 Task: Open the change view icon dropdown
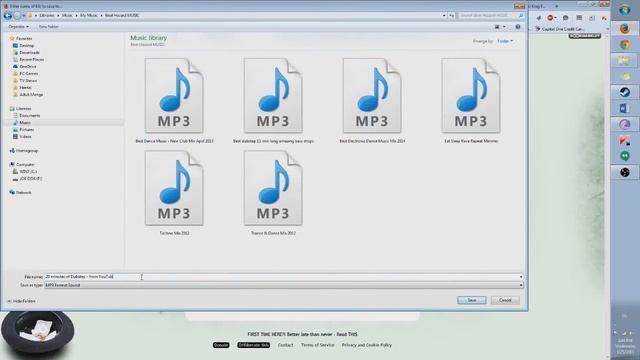pos(504,27)
